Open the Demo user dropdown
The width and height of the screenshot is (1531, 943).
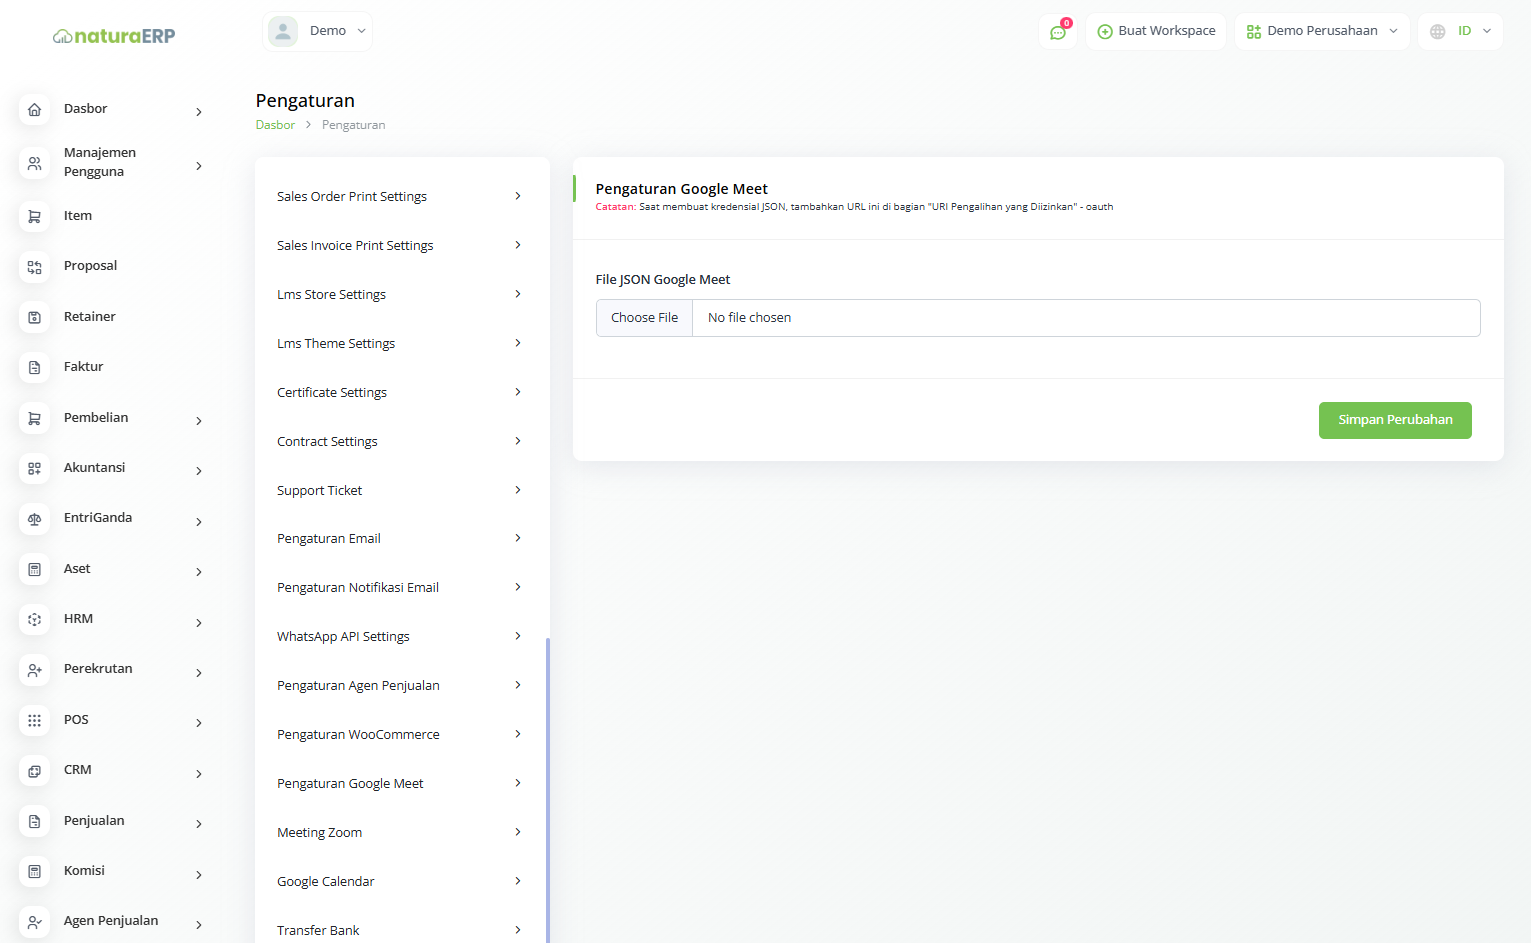(317, 31)
